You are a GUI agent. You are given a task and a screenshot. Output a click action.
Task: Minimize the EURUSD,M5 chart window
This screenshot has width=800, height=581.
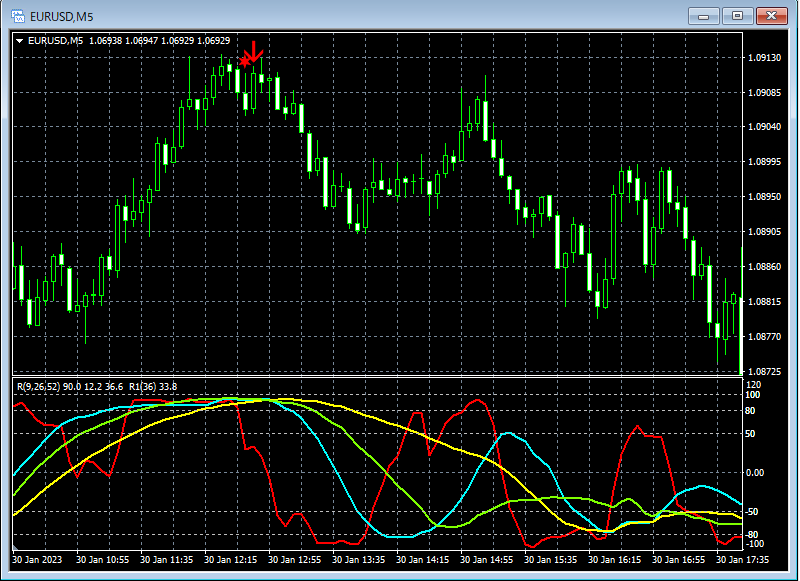(x=705, y=15)
